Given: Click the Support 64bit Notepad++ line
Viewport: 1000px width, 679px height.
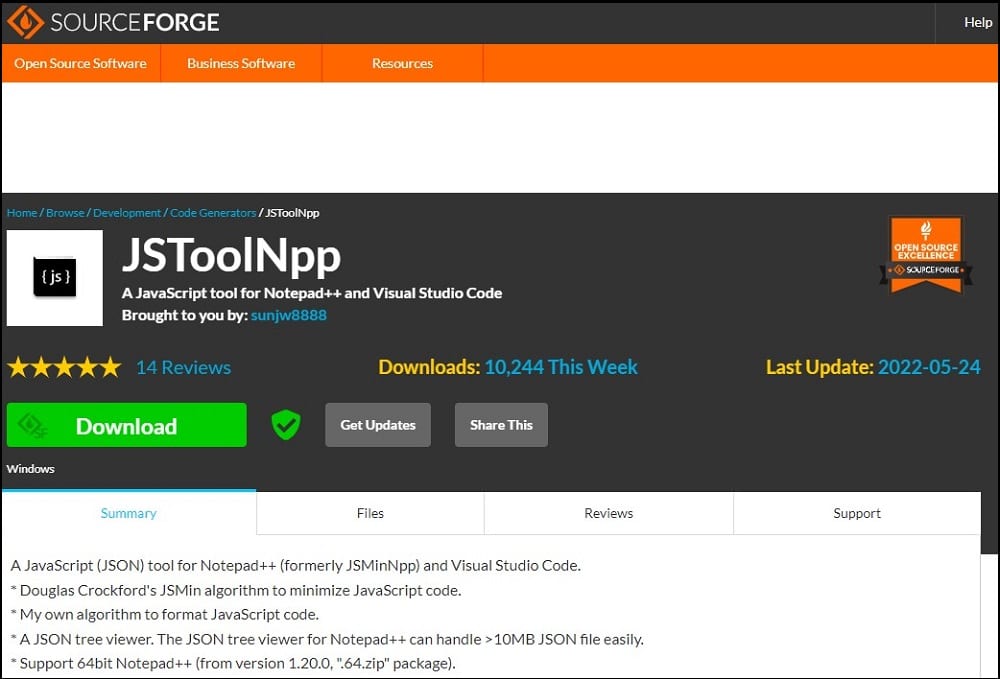Looking at the screenshot, I should click(x=233, y=663).
